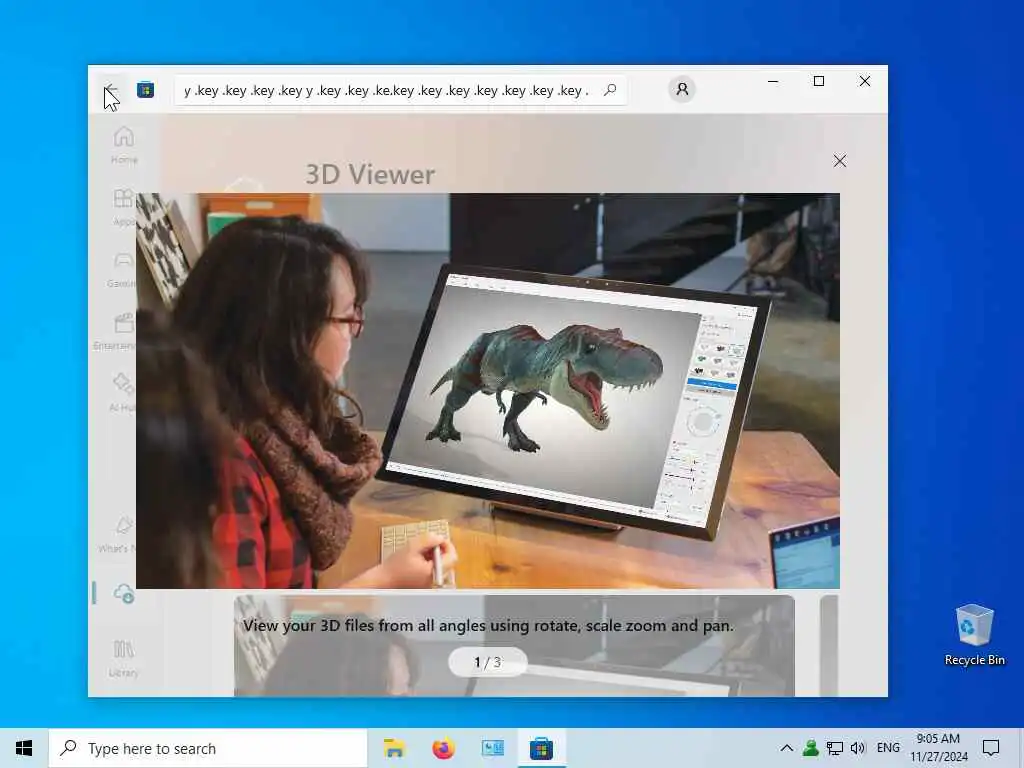Screen dimensions: 1024x768
Task: Click the taskbar search box
Action: tap(208, 748)
